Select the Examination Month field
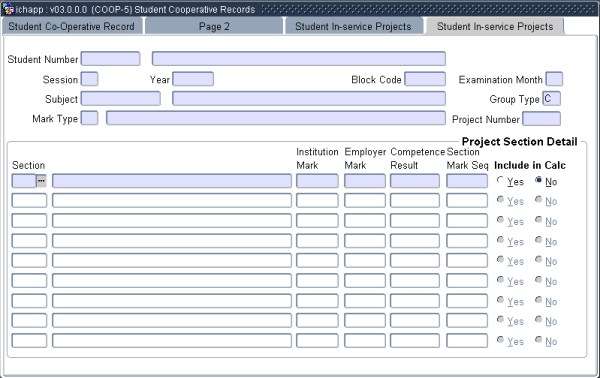600x378 pixels. click(554, 79)
